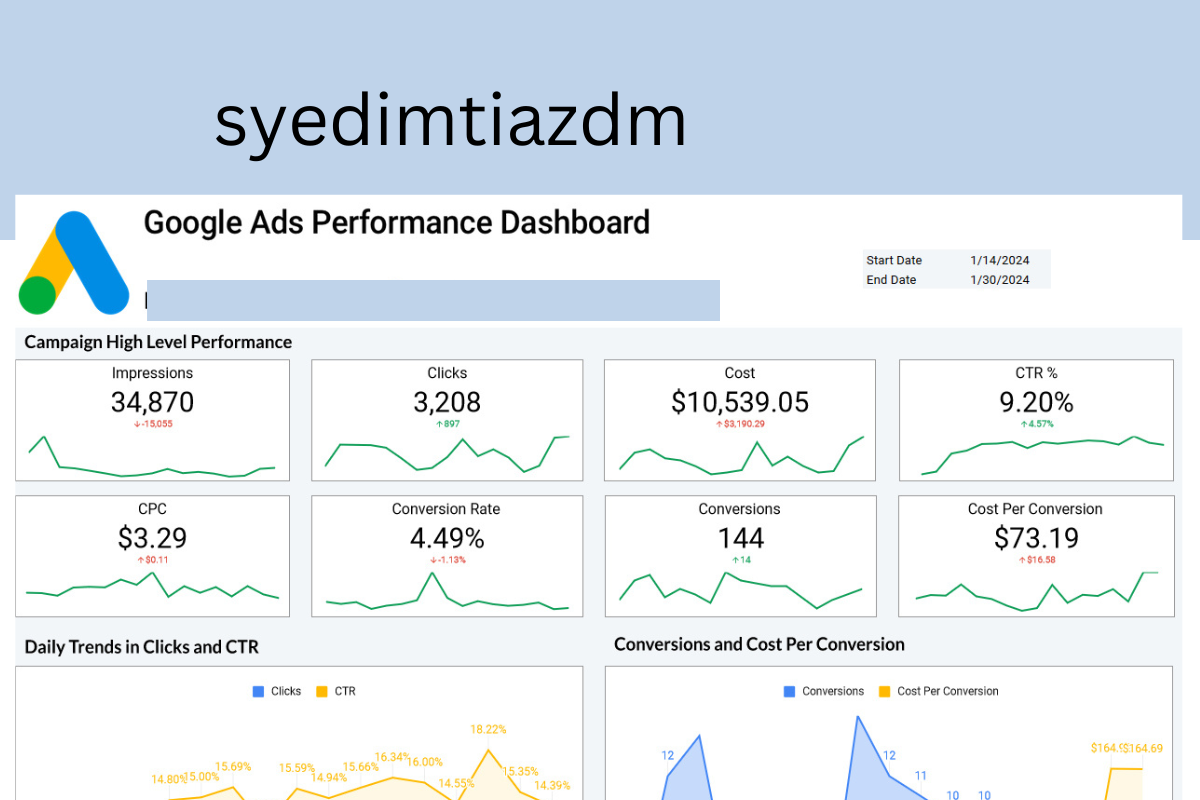Toggle the Conversions series legend label
Screen dimensions: 1200x800
click(x=833, y=691)
